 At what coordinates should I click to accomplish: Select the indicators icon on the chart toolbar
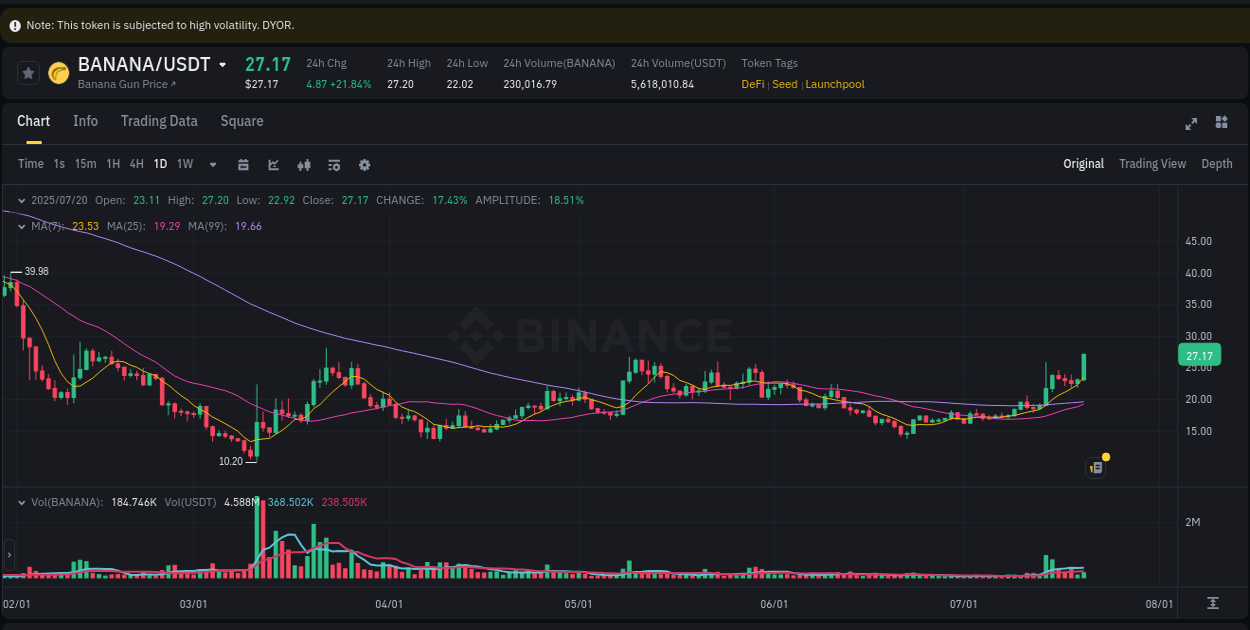334,164
